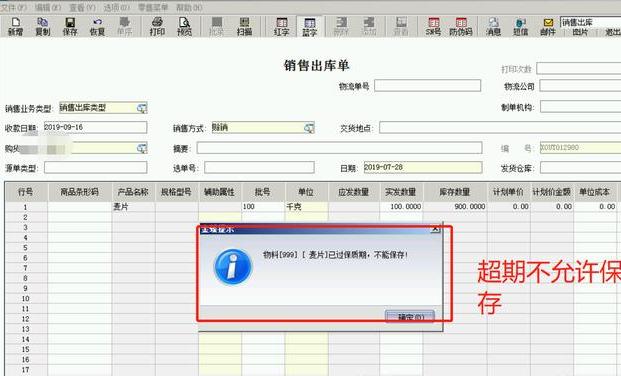Click the SN号 toolbar icon

coord(433,27)
